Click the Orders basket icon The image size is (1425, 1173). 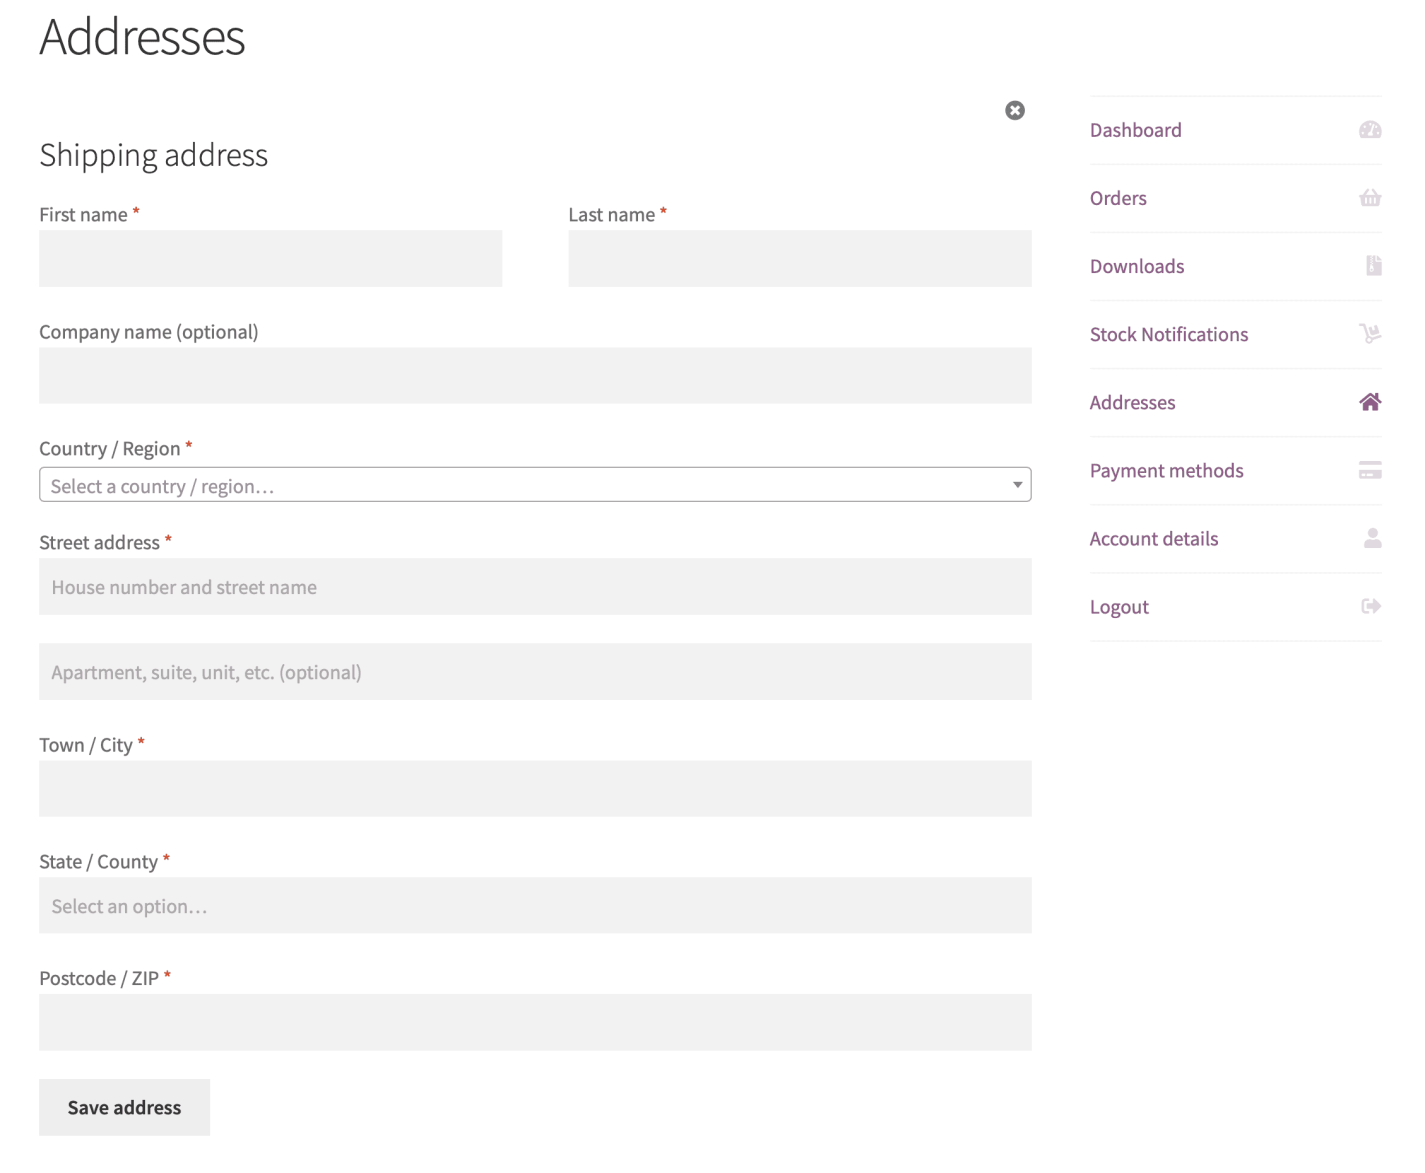(x=1369, y=197)
